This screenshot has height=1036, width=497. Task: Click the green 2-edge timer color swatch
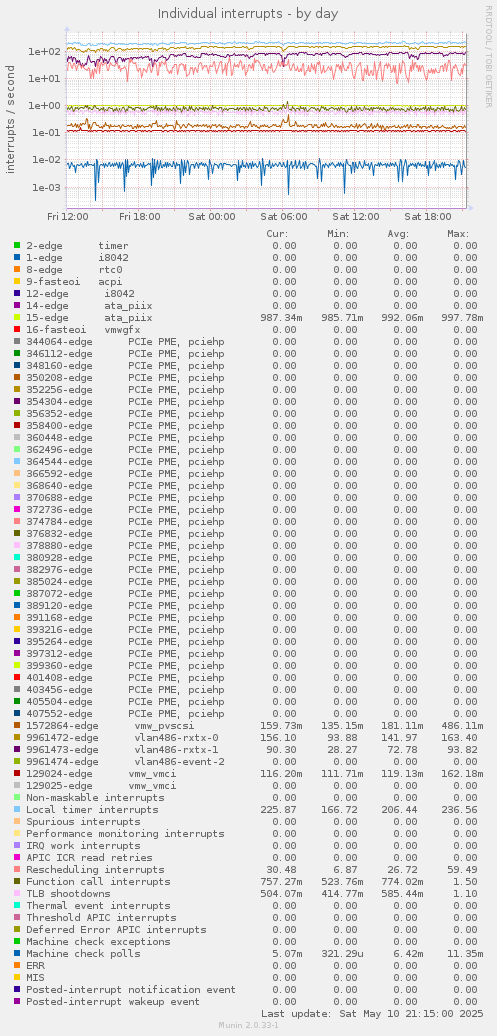17,245
